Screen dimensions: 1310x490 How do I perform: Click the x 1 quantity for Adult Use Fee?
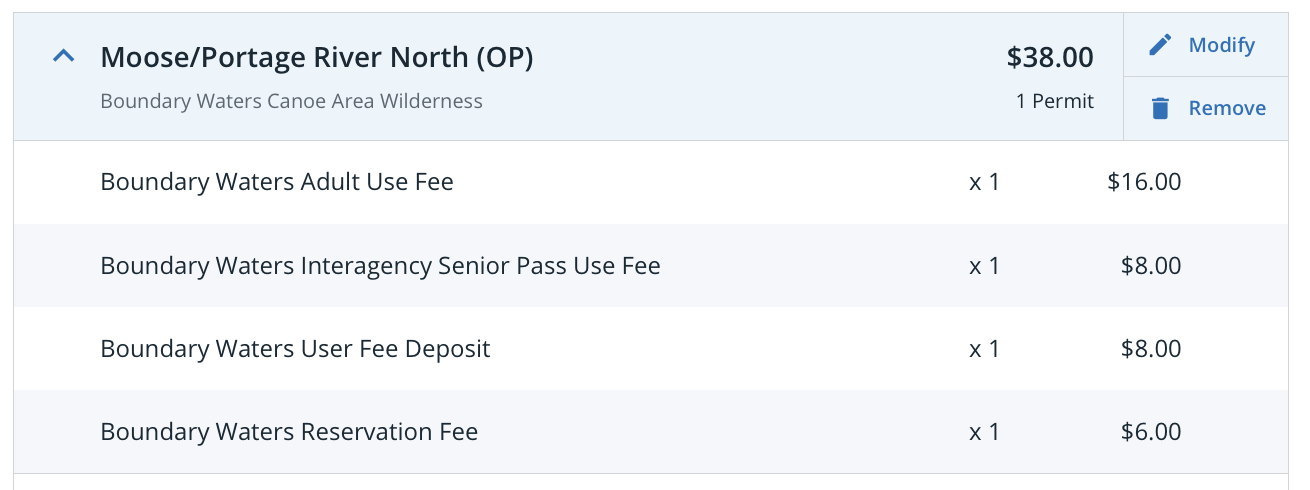tap(985, 182)
